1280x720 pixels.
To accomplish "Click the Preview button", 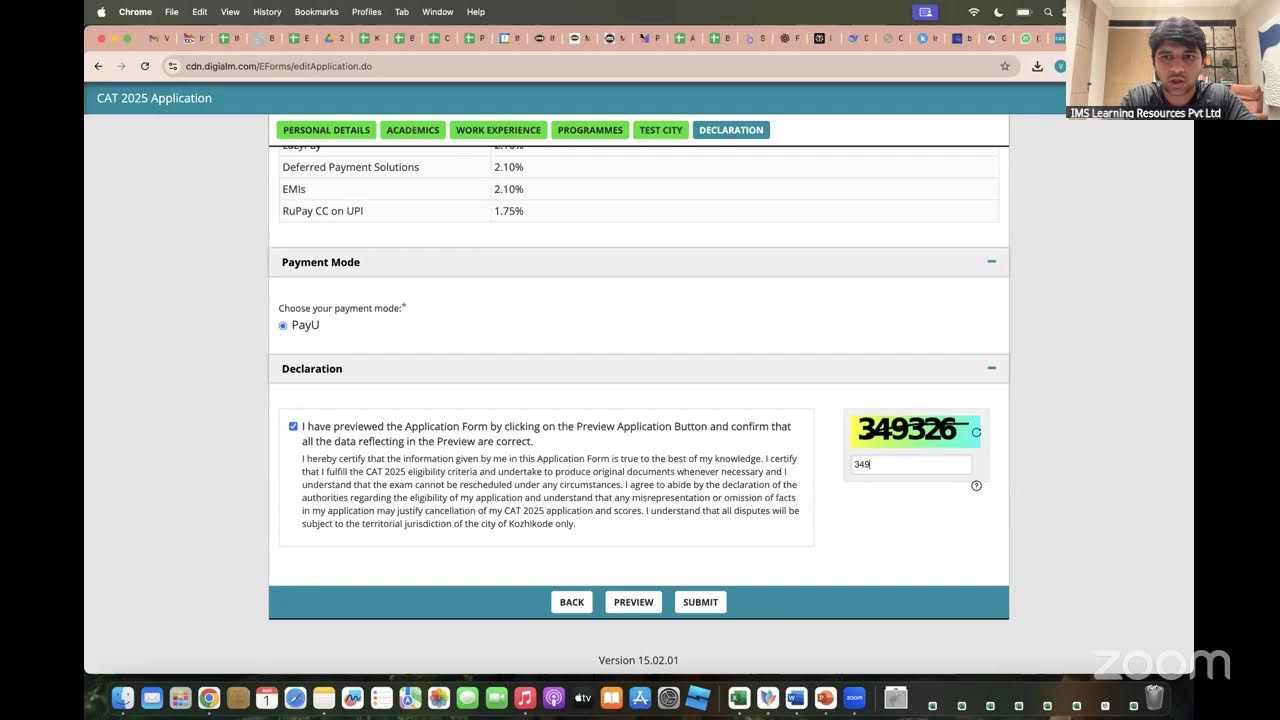I will pos(634,602).
